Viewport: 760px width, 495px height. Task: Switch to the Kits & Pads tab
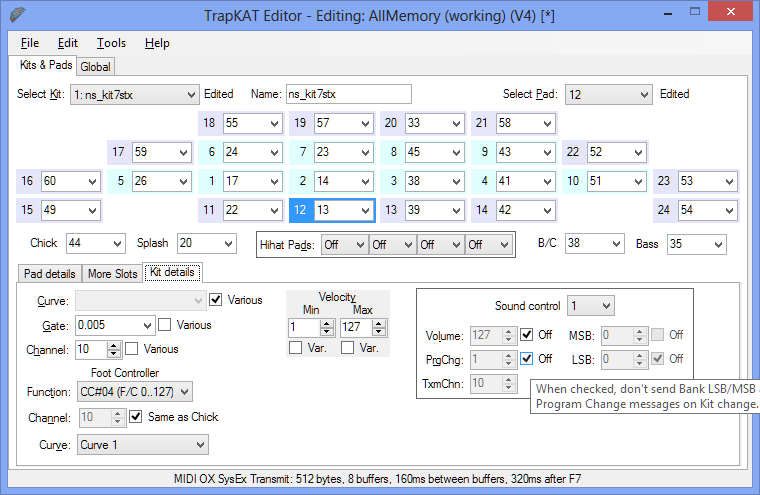(x=46, y=65)
